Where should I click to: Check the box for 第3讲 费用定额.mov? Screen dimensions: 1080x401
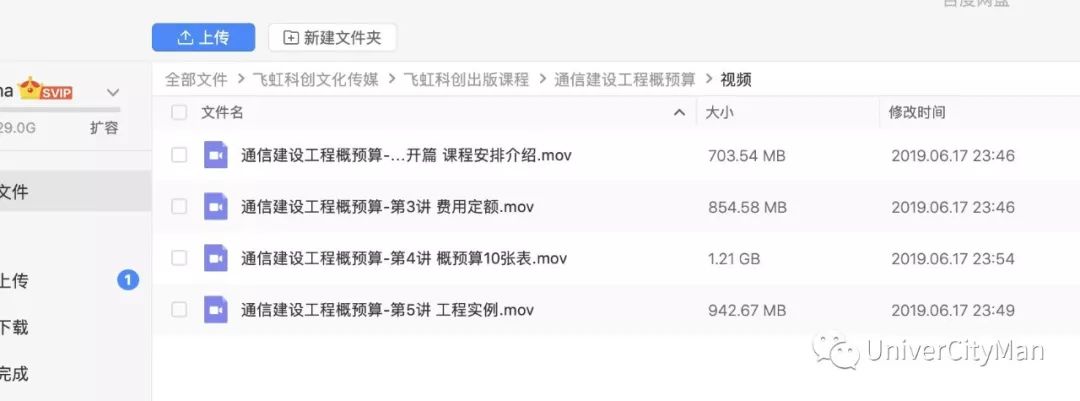click(x=179, y=207)
